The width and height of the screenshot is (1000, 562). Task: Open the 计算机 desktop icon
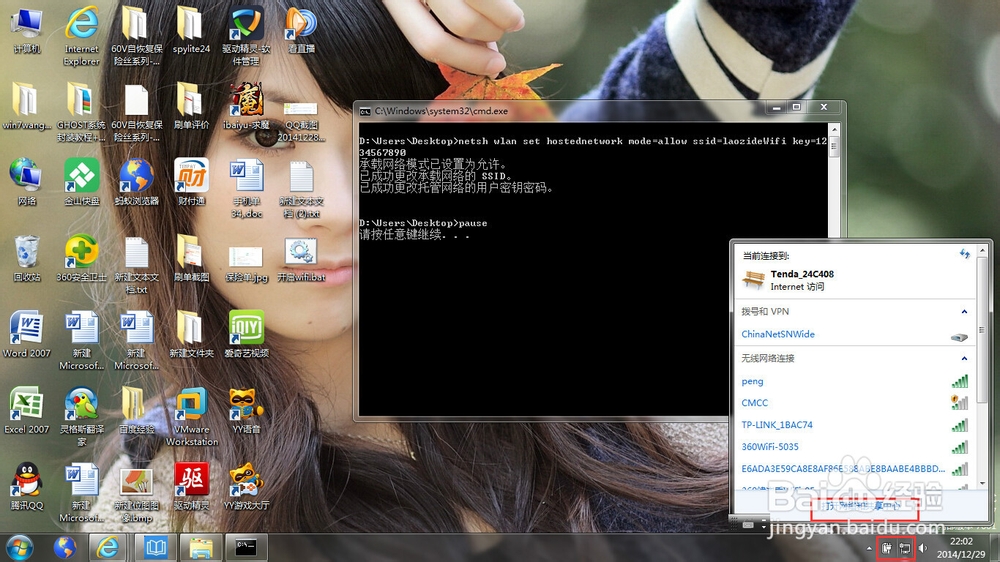27,32
